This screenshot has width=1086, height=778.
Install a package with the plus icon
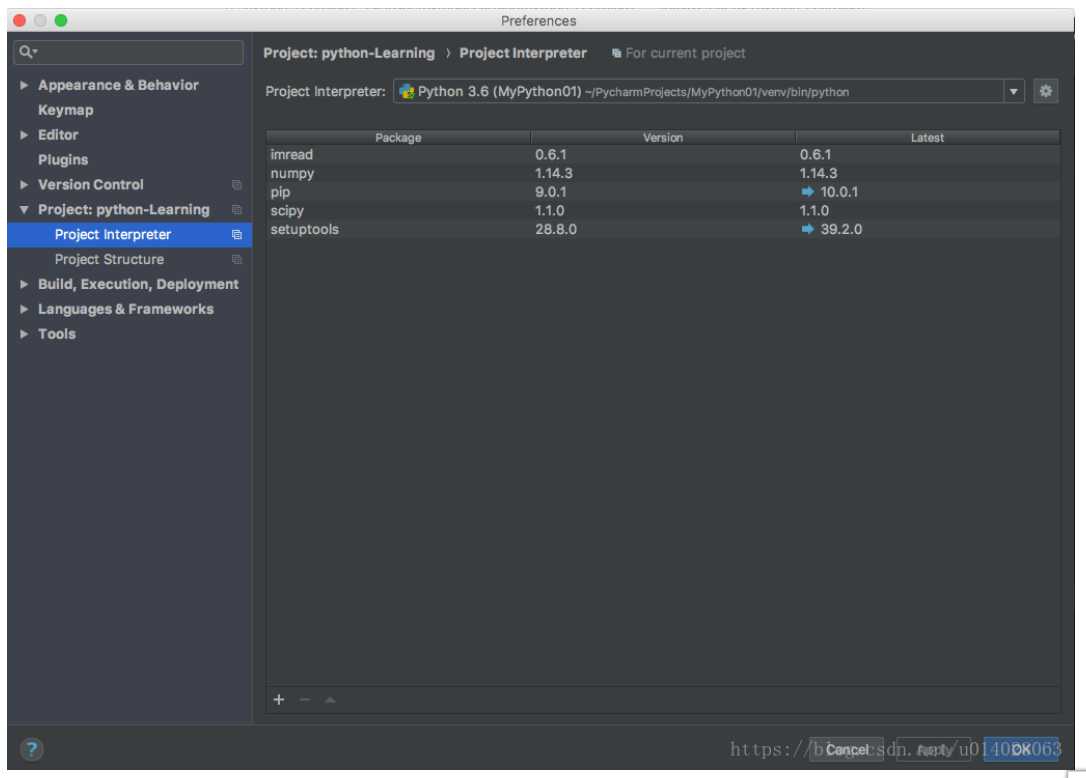[x=278, y=700]
